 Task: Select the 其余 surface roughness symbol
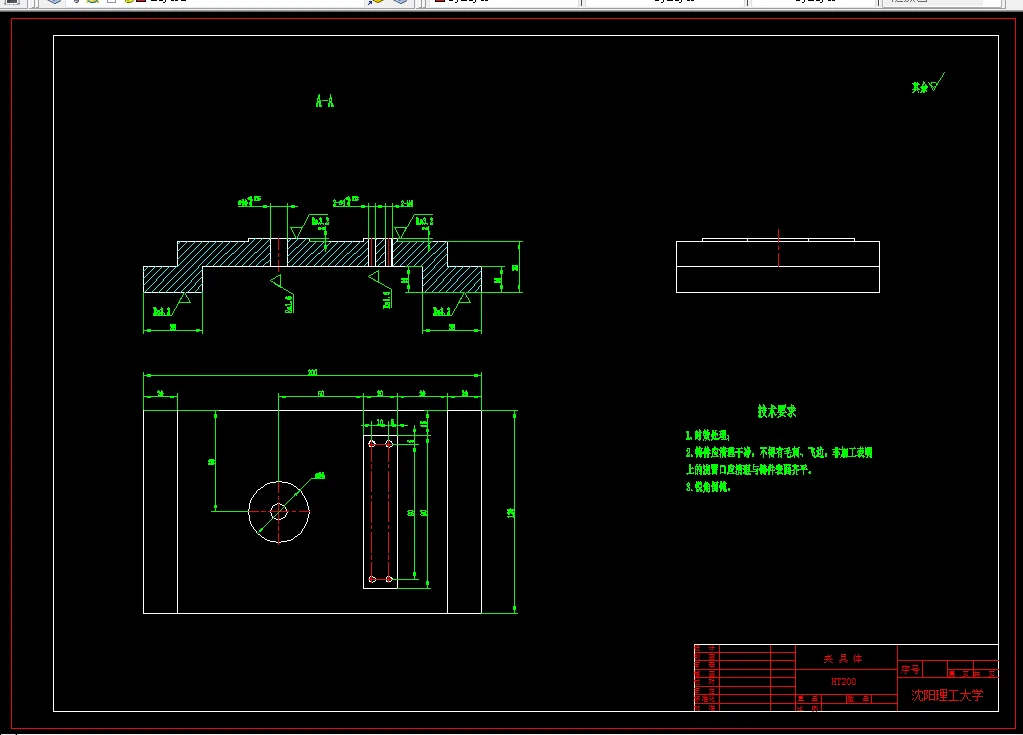coord(928,84)
